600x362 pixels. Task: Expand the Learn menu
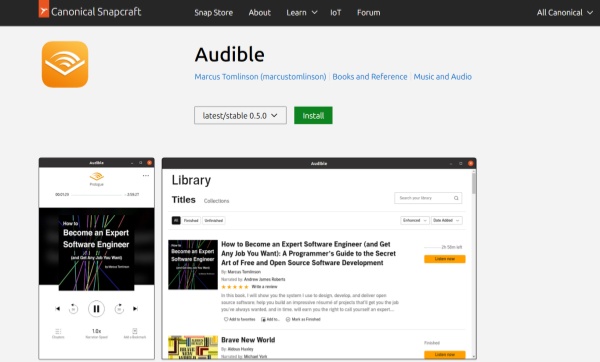pos(302,13)
